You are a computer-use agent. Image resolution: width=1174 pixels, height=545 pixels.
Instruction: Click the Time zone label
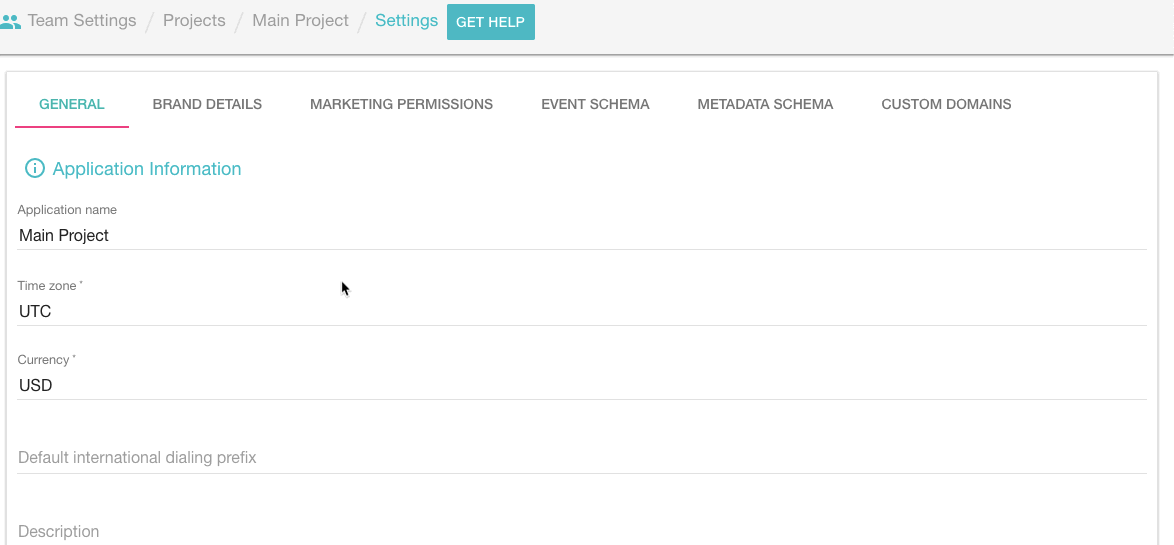[x=50, y=285]
